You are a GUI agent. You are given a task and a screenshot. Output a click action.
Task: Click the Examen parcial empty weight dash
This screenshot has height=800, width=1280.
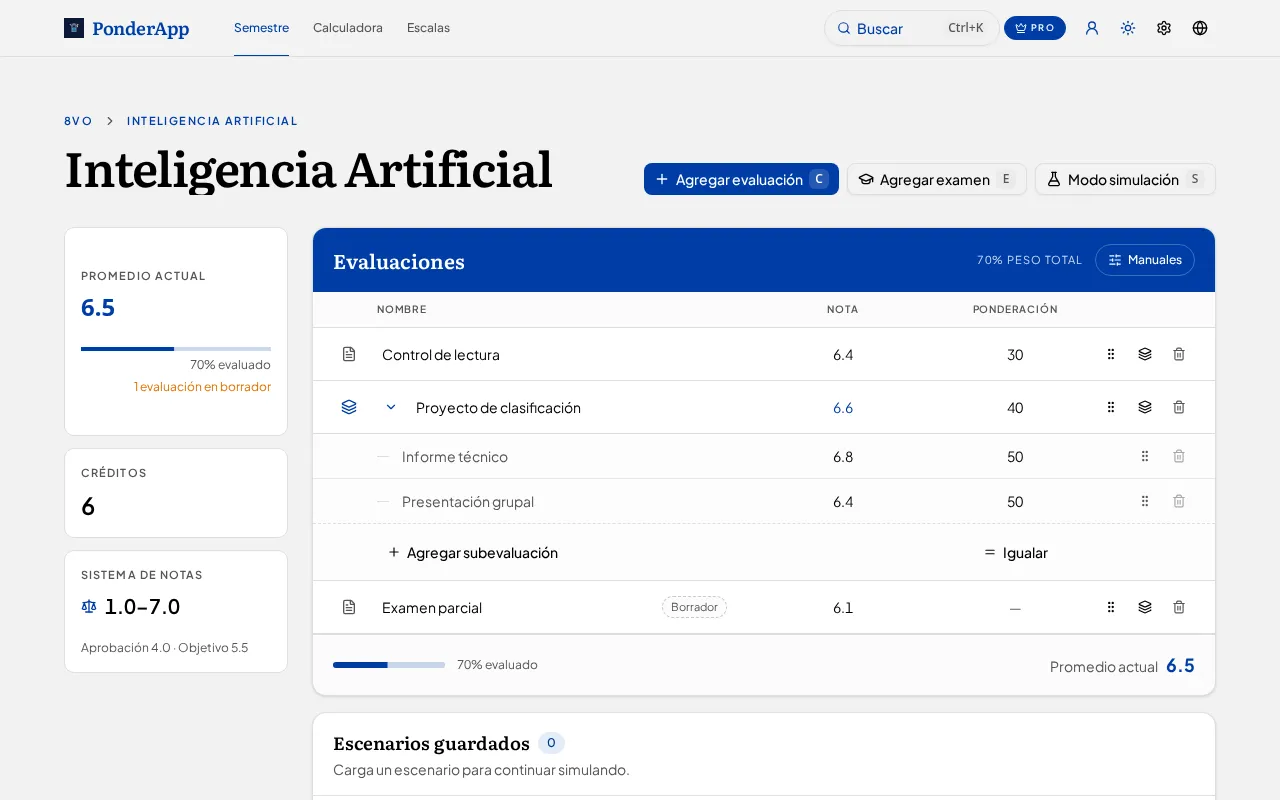click(x=1015, y=607)
